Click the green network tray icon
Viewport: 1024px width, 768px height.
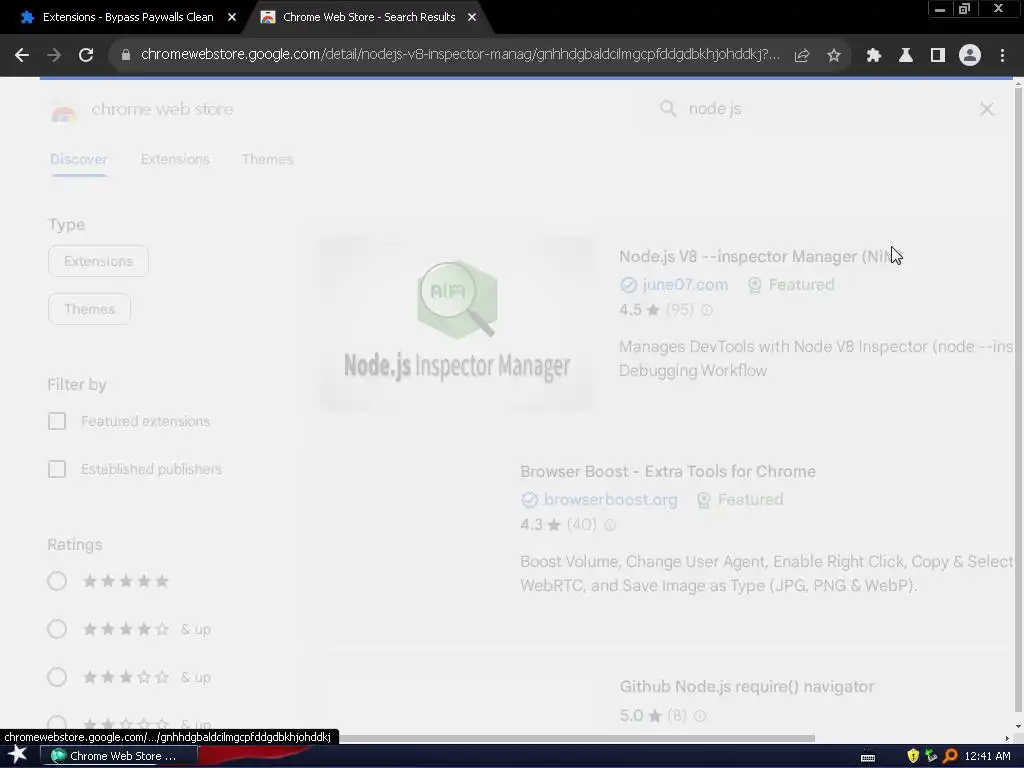coord(931,756)
